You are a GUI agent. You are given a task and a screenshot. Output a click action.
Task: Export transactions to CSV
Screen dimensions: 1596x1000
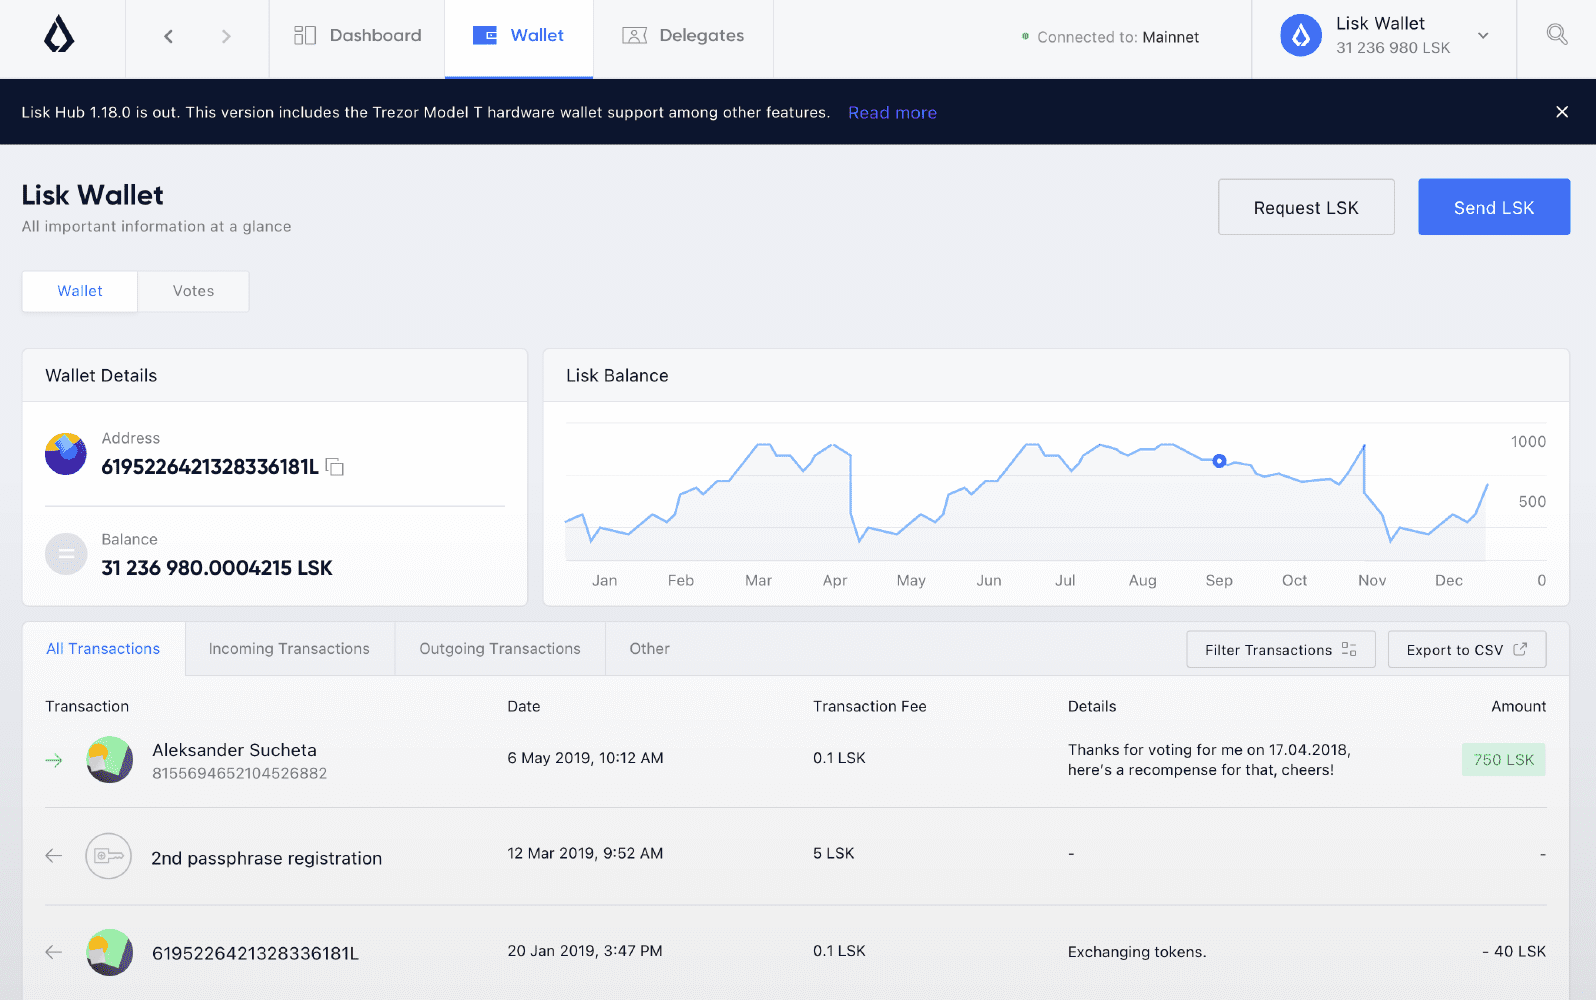tap(1467, 649)
